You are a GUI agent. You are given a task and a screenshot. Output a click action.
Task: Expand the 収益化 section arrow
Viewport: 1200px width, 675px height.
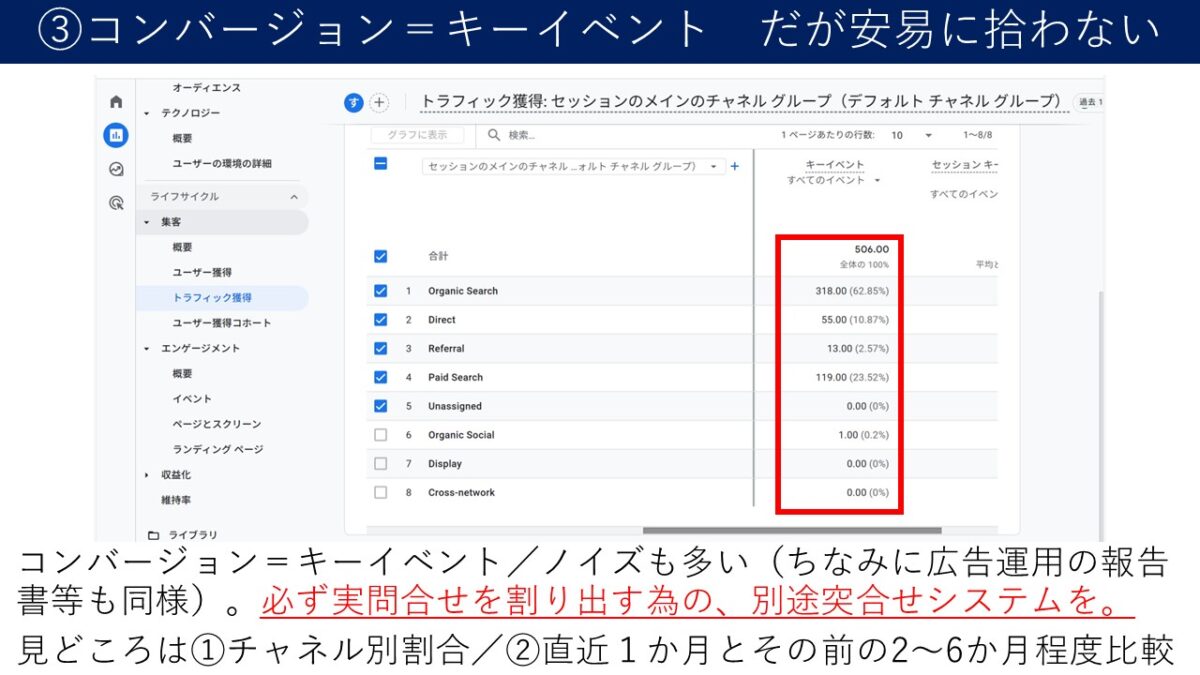[147, 475]
